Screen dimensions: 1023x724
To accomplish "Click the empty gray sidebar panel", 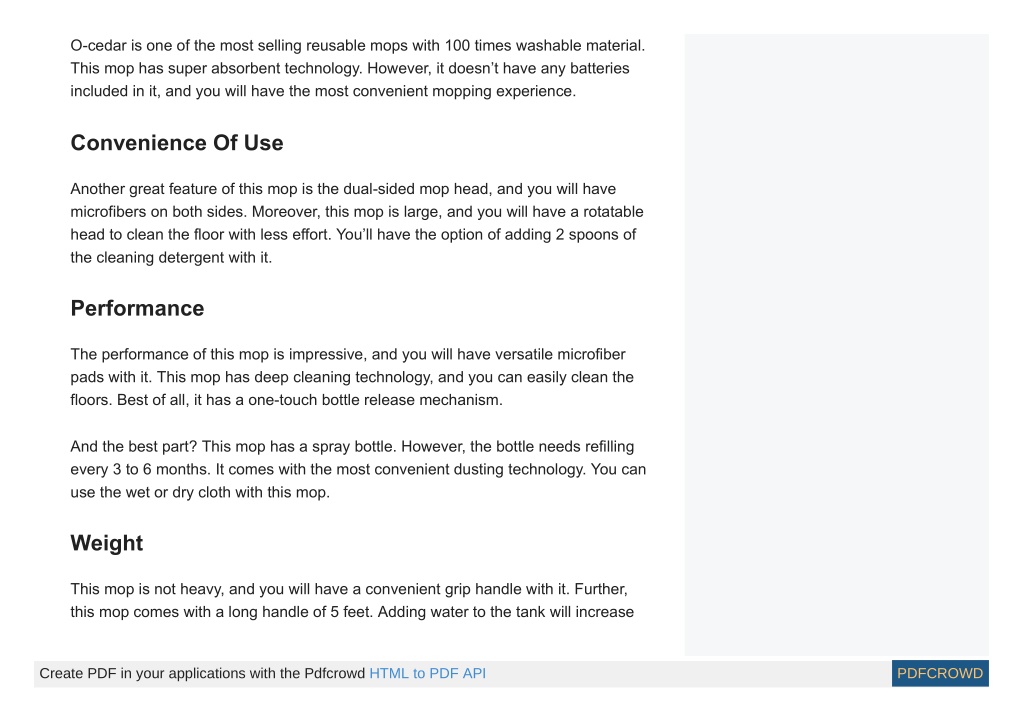I will 836,344.
